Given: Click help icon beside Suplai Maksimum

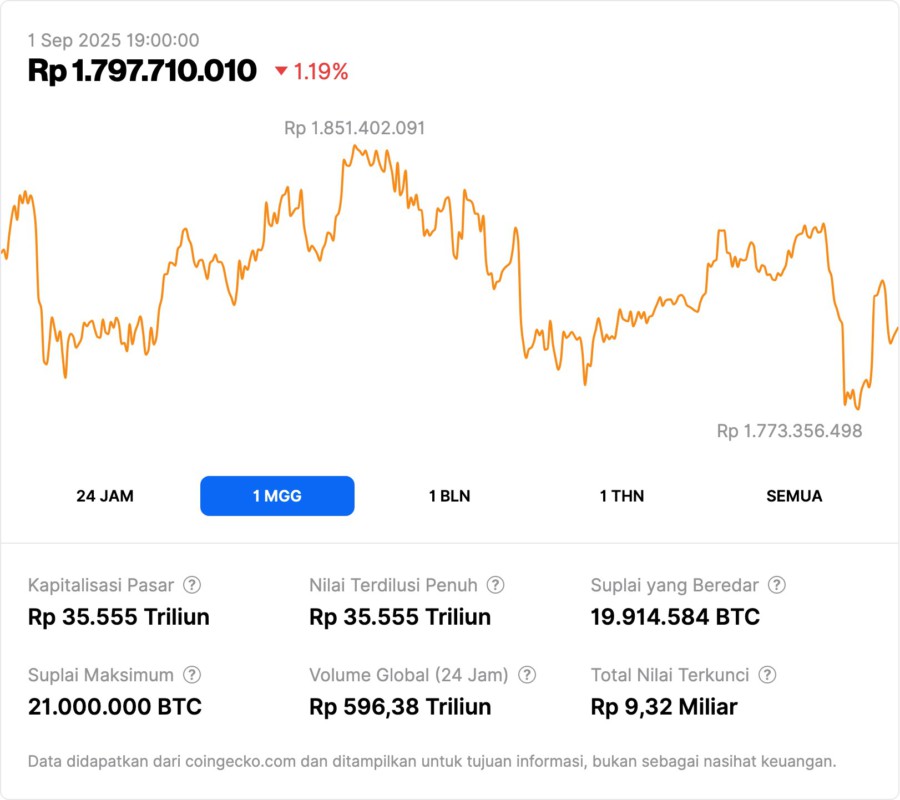Looking at the screenshot, I should click(x=192, y=675).
